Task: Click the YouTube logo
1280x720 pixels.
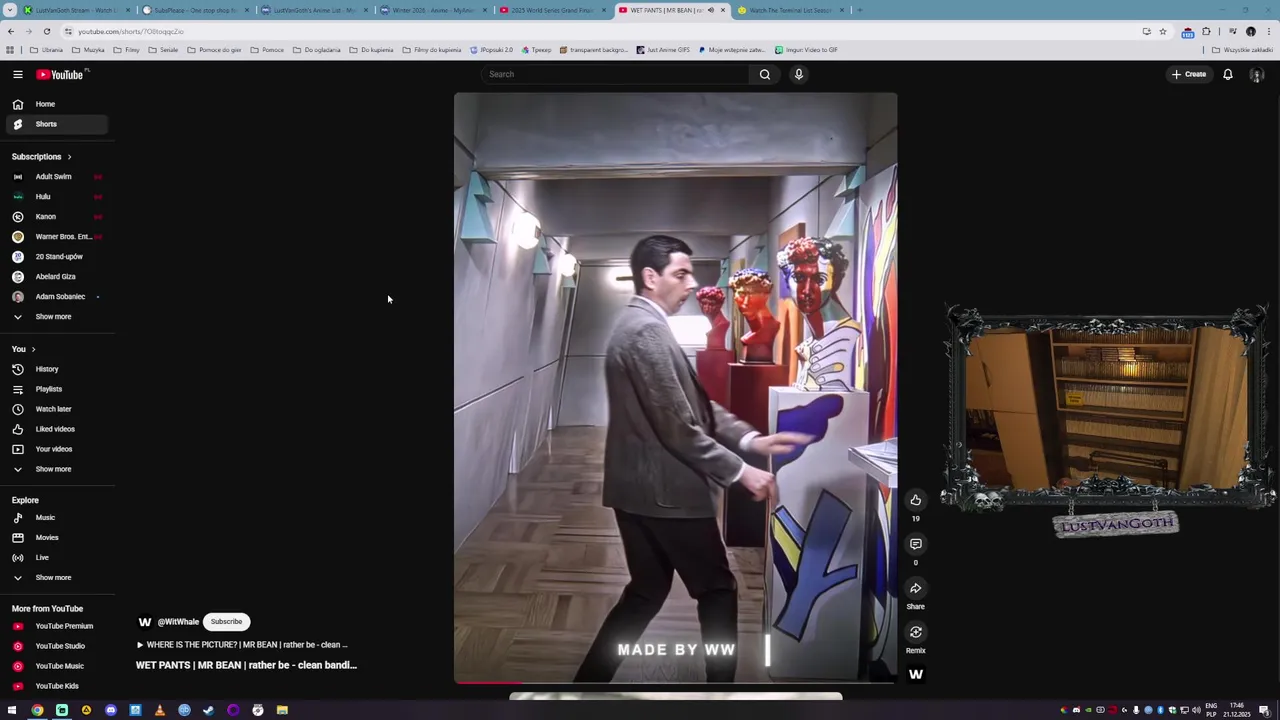Action: [60, 75]
